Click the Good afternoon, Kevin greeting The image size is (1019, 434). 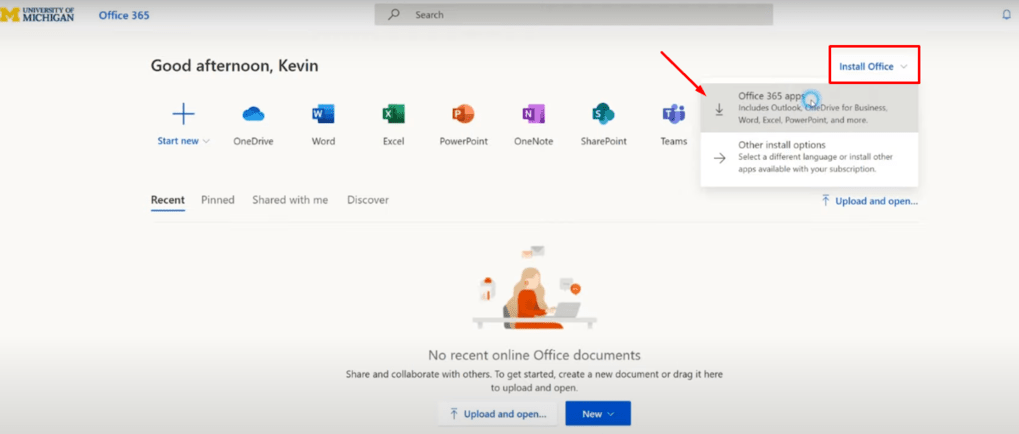coord(235,66)
